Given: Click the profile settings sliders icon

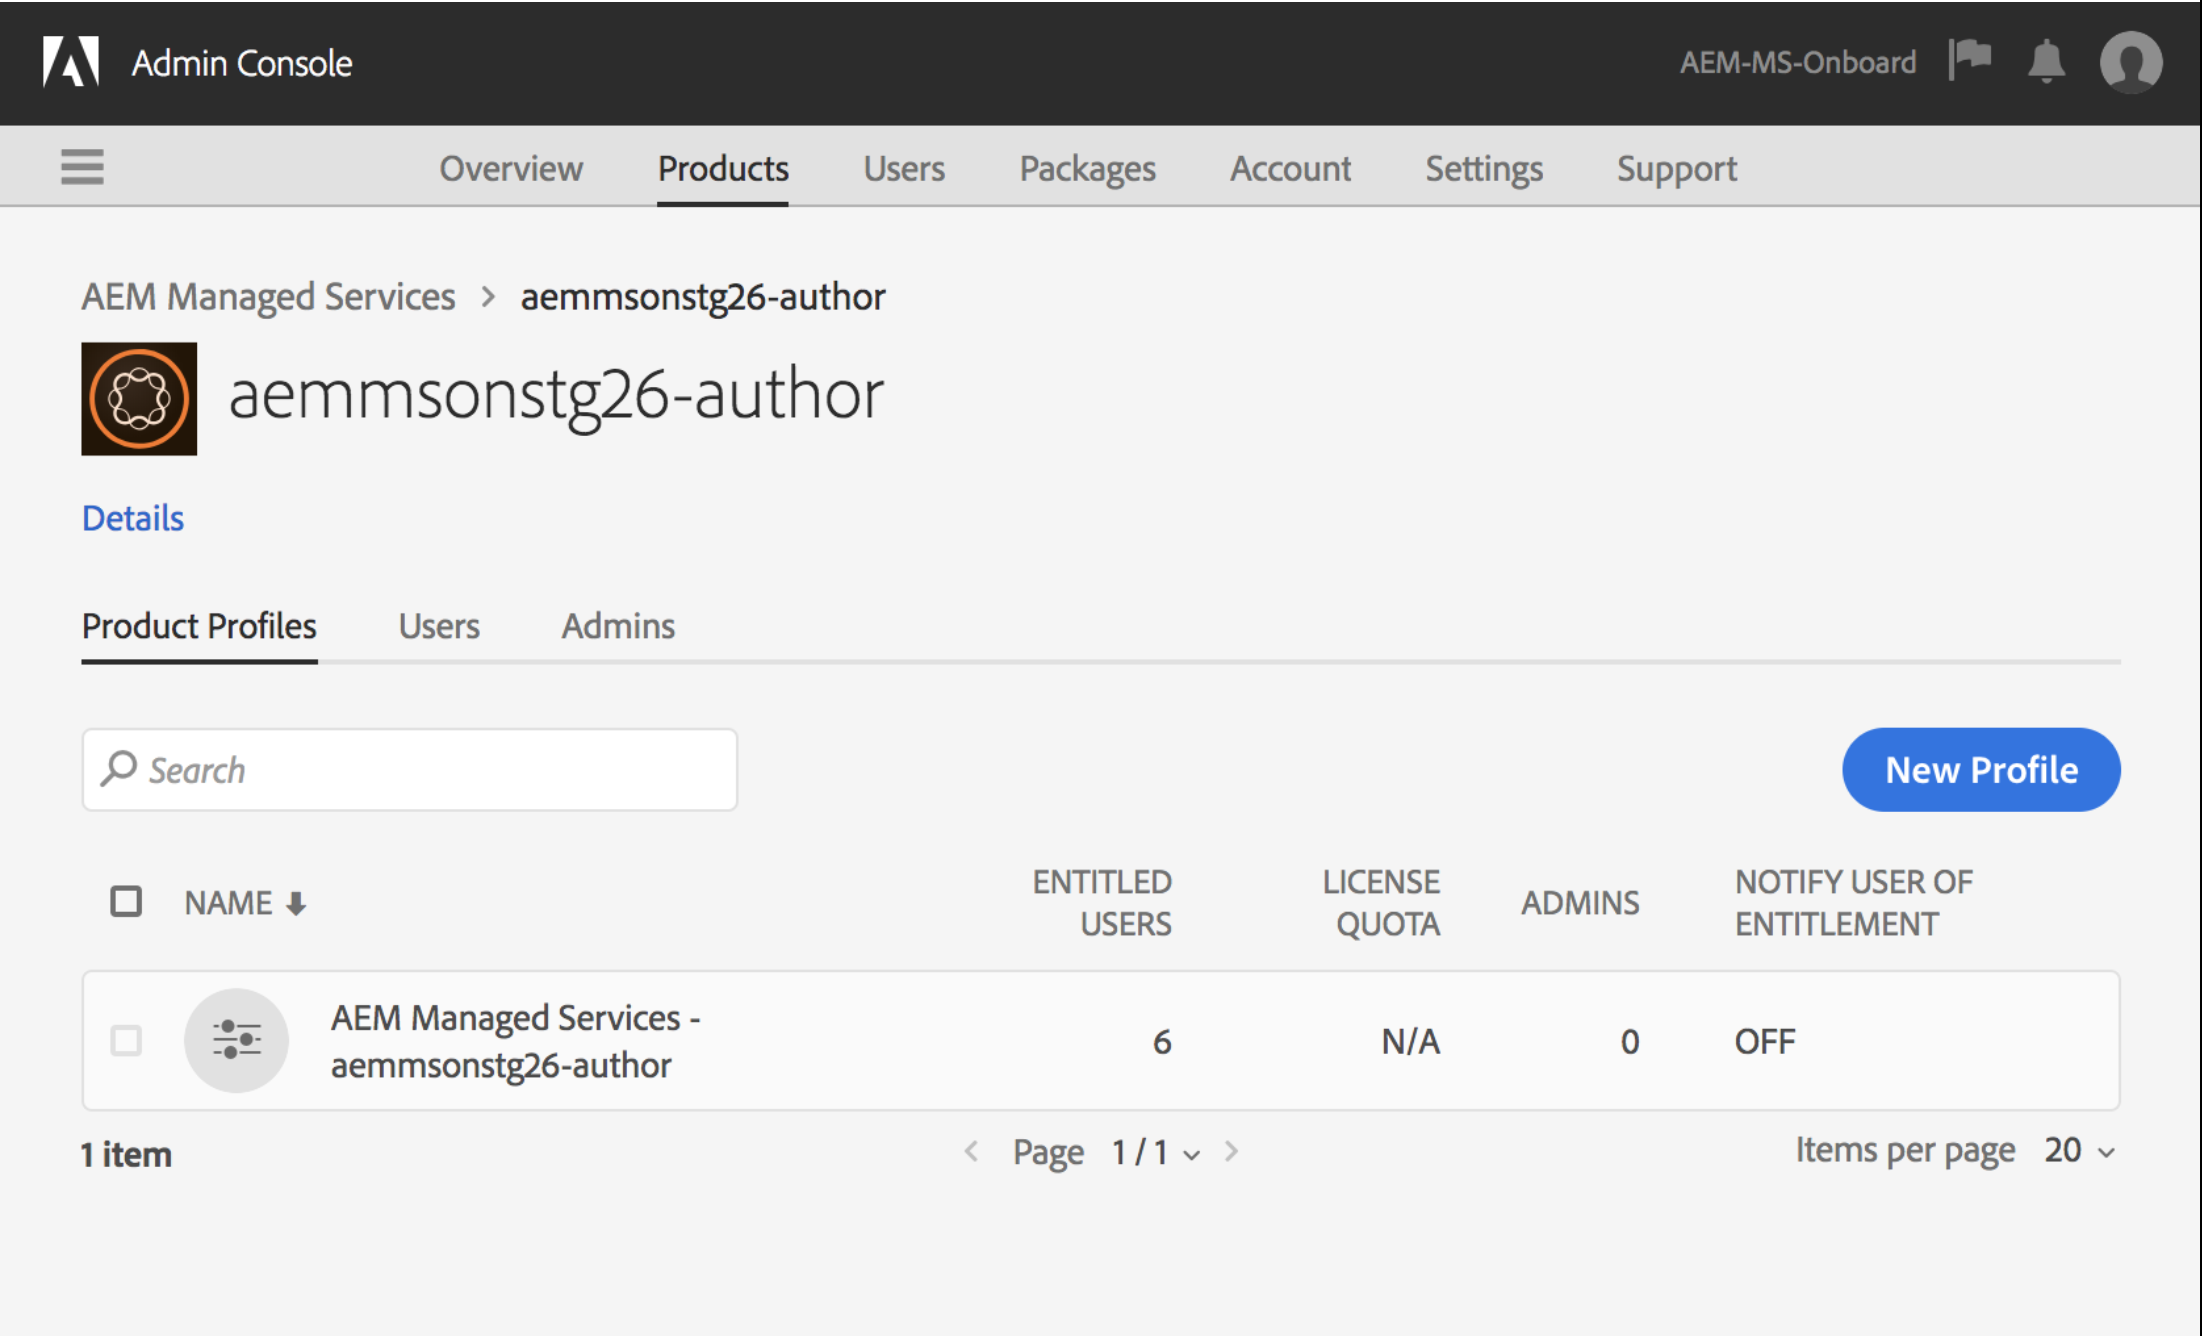Looking at the screenshot, I should 237,1040.
